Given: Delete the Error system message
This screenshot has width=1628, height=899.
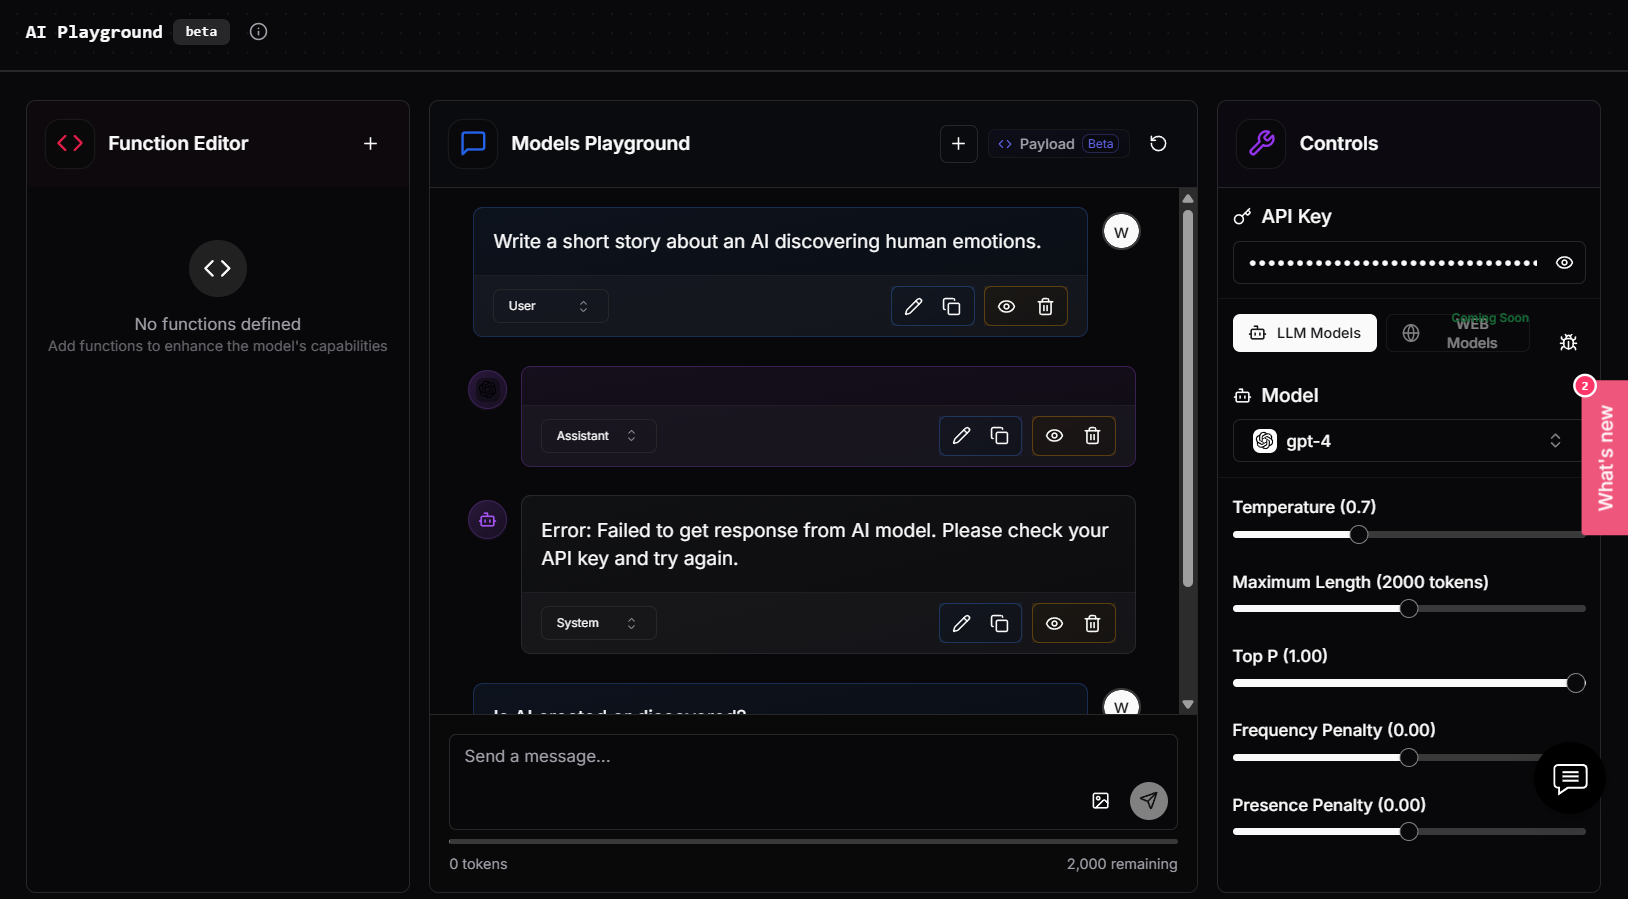Looking at the screenshot, I should 1093,624.
